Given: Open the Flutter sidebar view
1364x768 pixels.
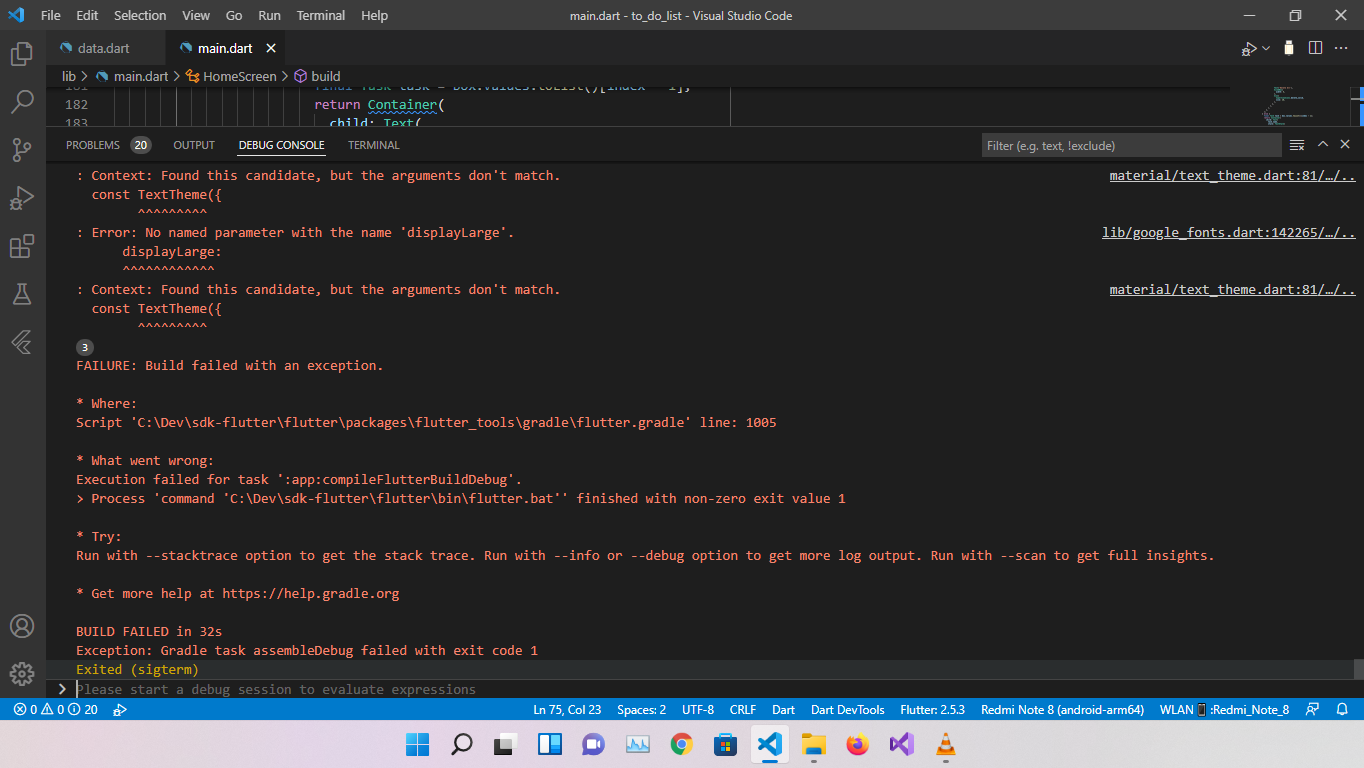Looking at the screenshot, I should coord(22,342).
